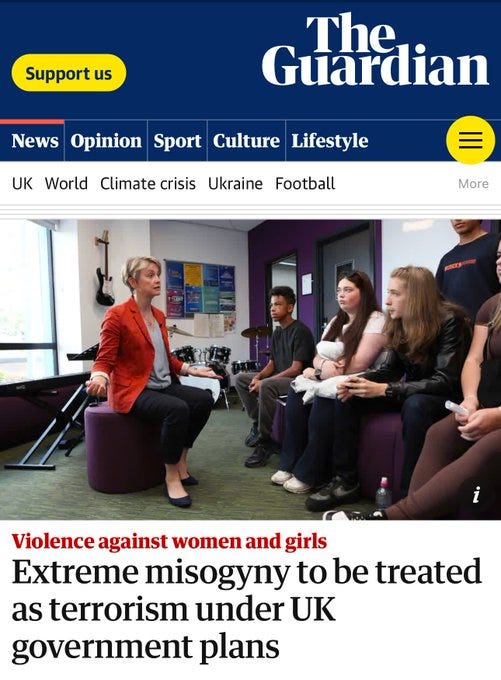Open the Lifestyle section tab
501x680 pixels.
[330, 141]
